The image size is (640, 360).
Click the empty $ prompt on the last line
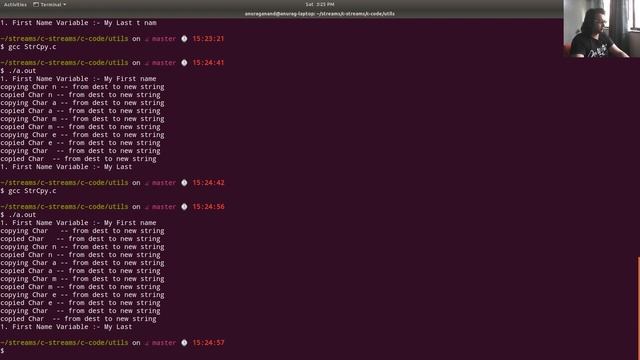2,351
